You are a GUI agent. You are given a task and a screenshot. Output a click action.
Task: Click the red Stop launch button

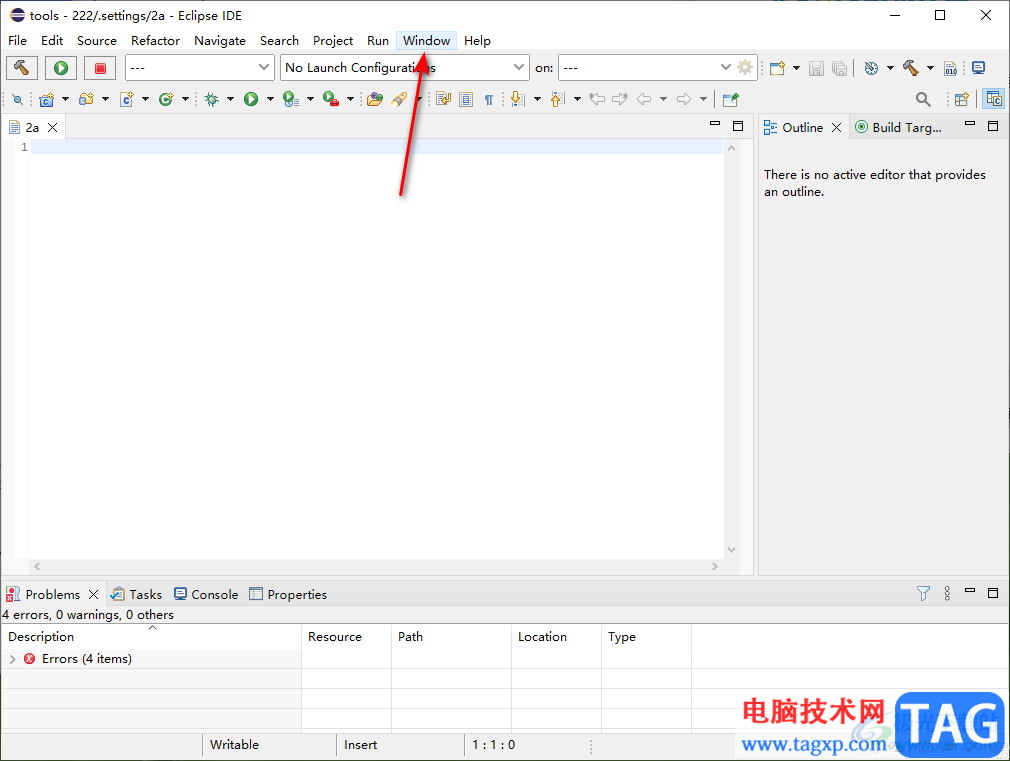pos(100,68)
